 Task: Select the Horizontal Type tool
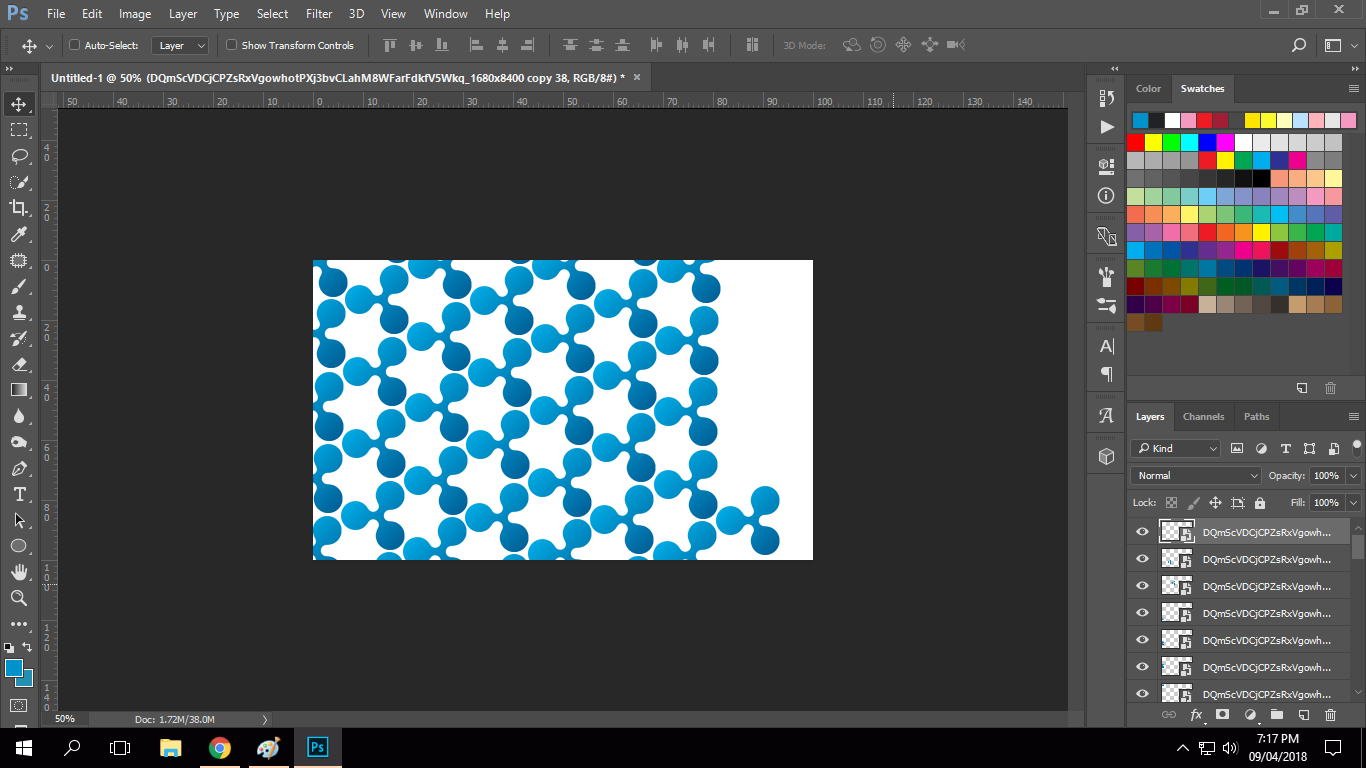(19, 494)
